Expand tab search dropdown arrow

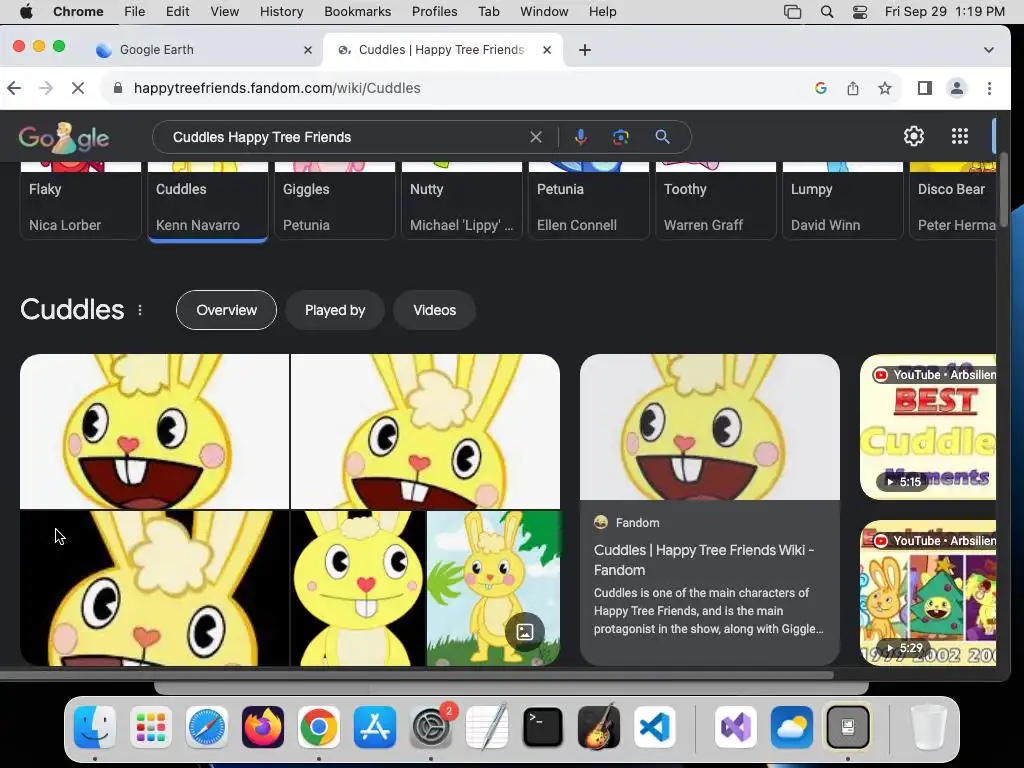coord(989,50)
